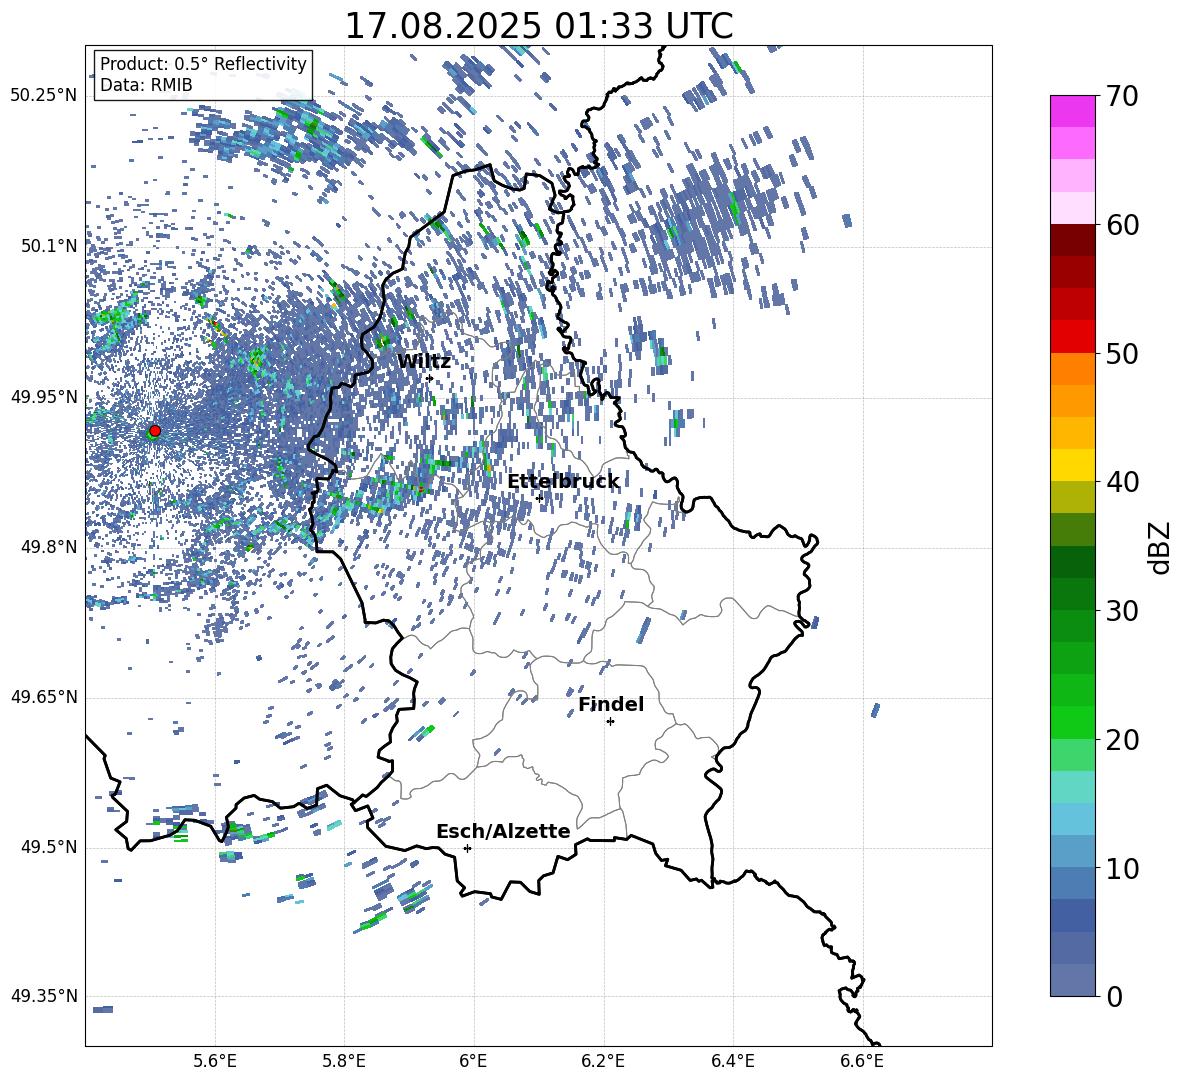Click the Findel cross marker
Viewport: 1184px width, 1081px height.
(x=610, y=722)
